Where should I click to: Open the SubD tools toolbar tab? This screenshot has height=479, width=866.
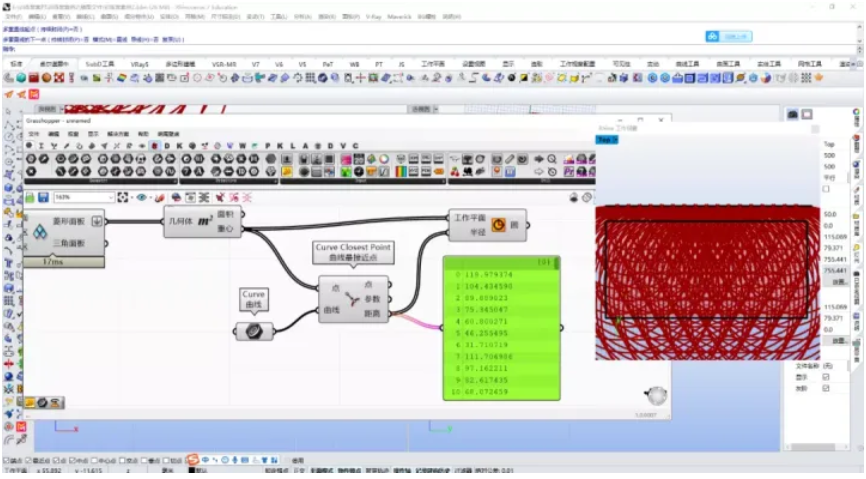click(100, 63)
